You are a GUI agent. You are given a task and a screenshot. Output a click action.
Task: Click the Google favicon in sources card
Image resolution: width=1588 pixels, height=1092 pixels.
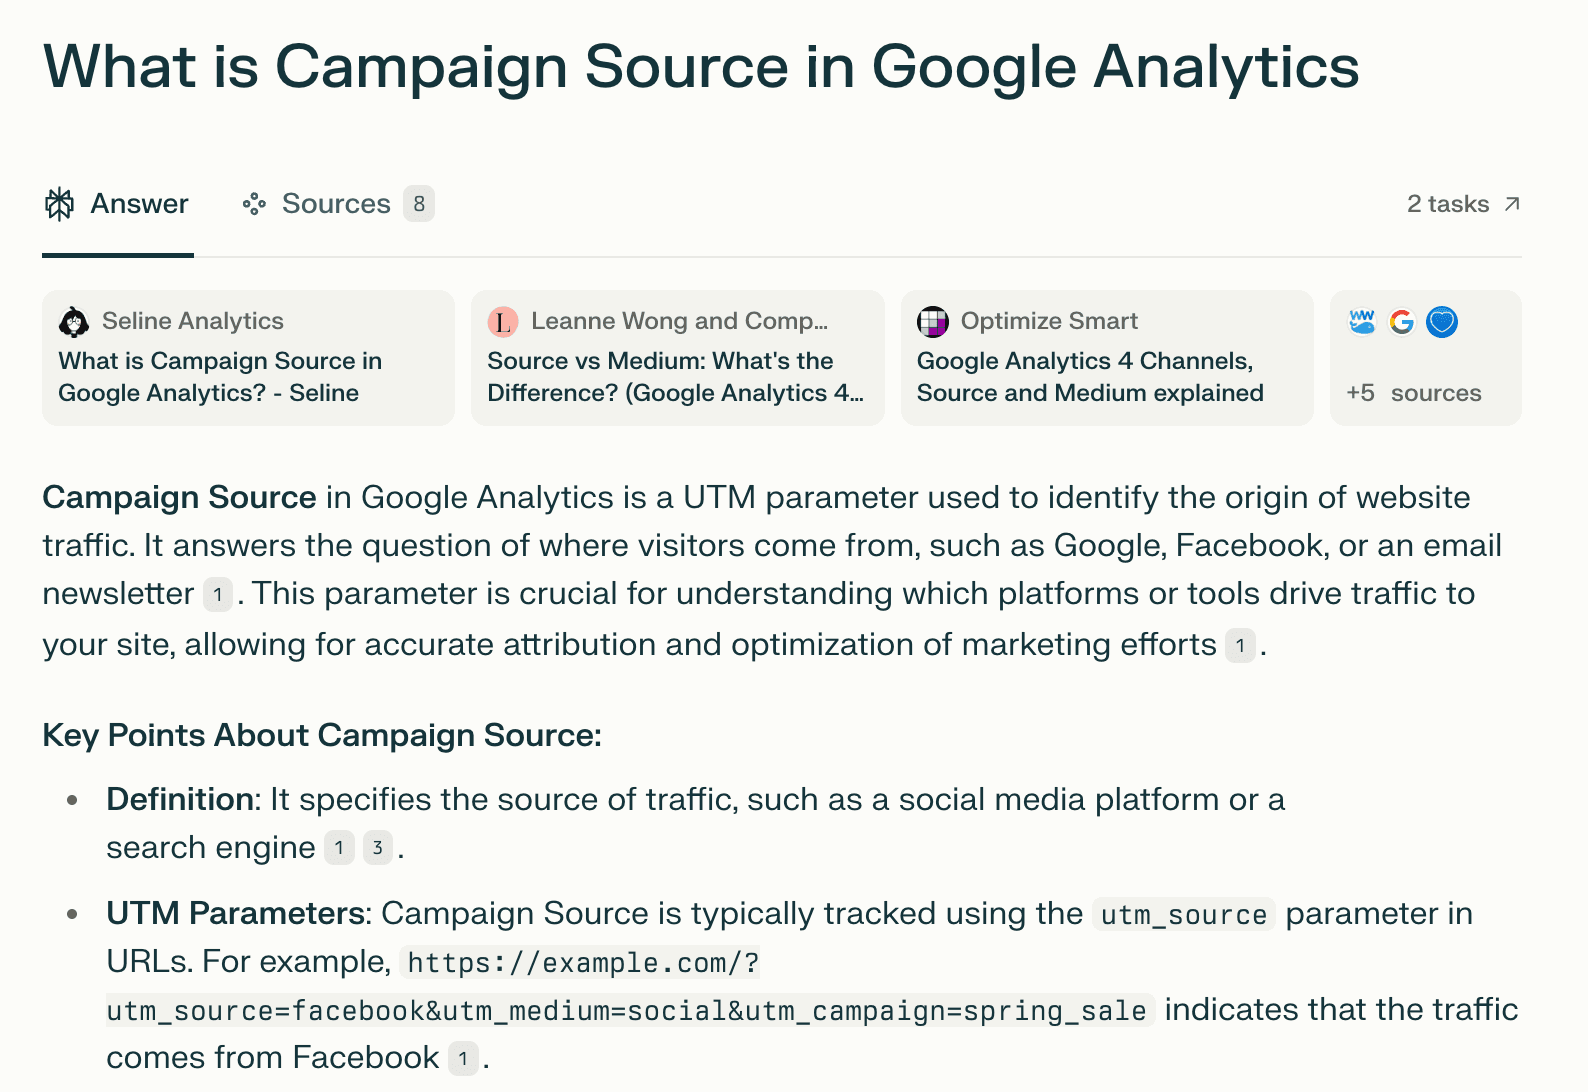coord(1401,321)
